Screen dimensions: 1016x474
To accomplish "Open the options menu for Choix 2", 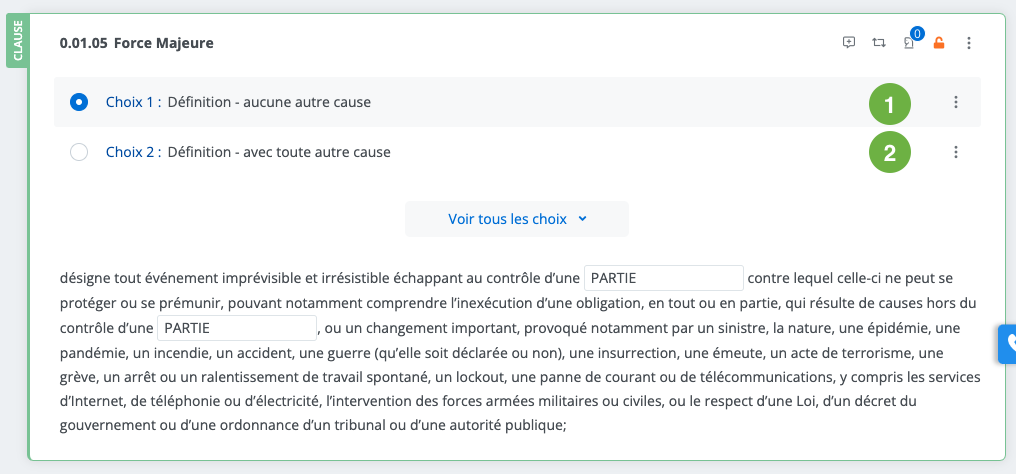I will [956, 152].
